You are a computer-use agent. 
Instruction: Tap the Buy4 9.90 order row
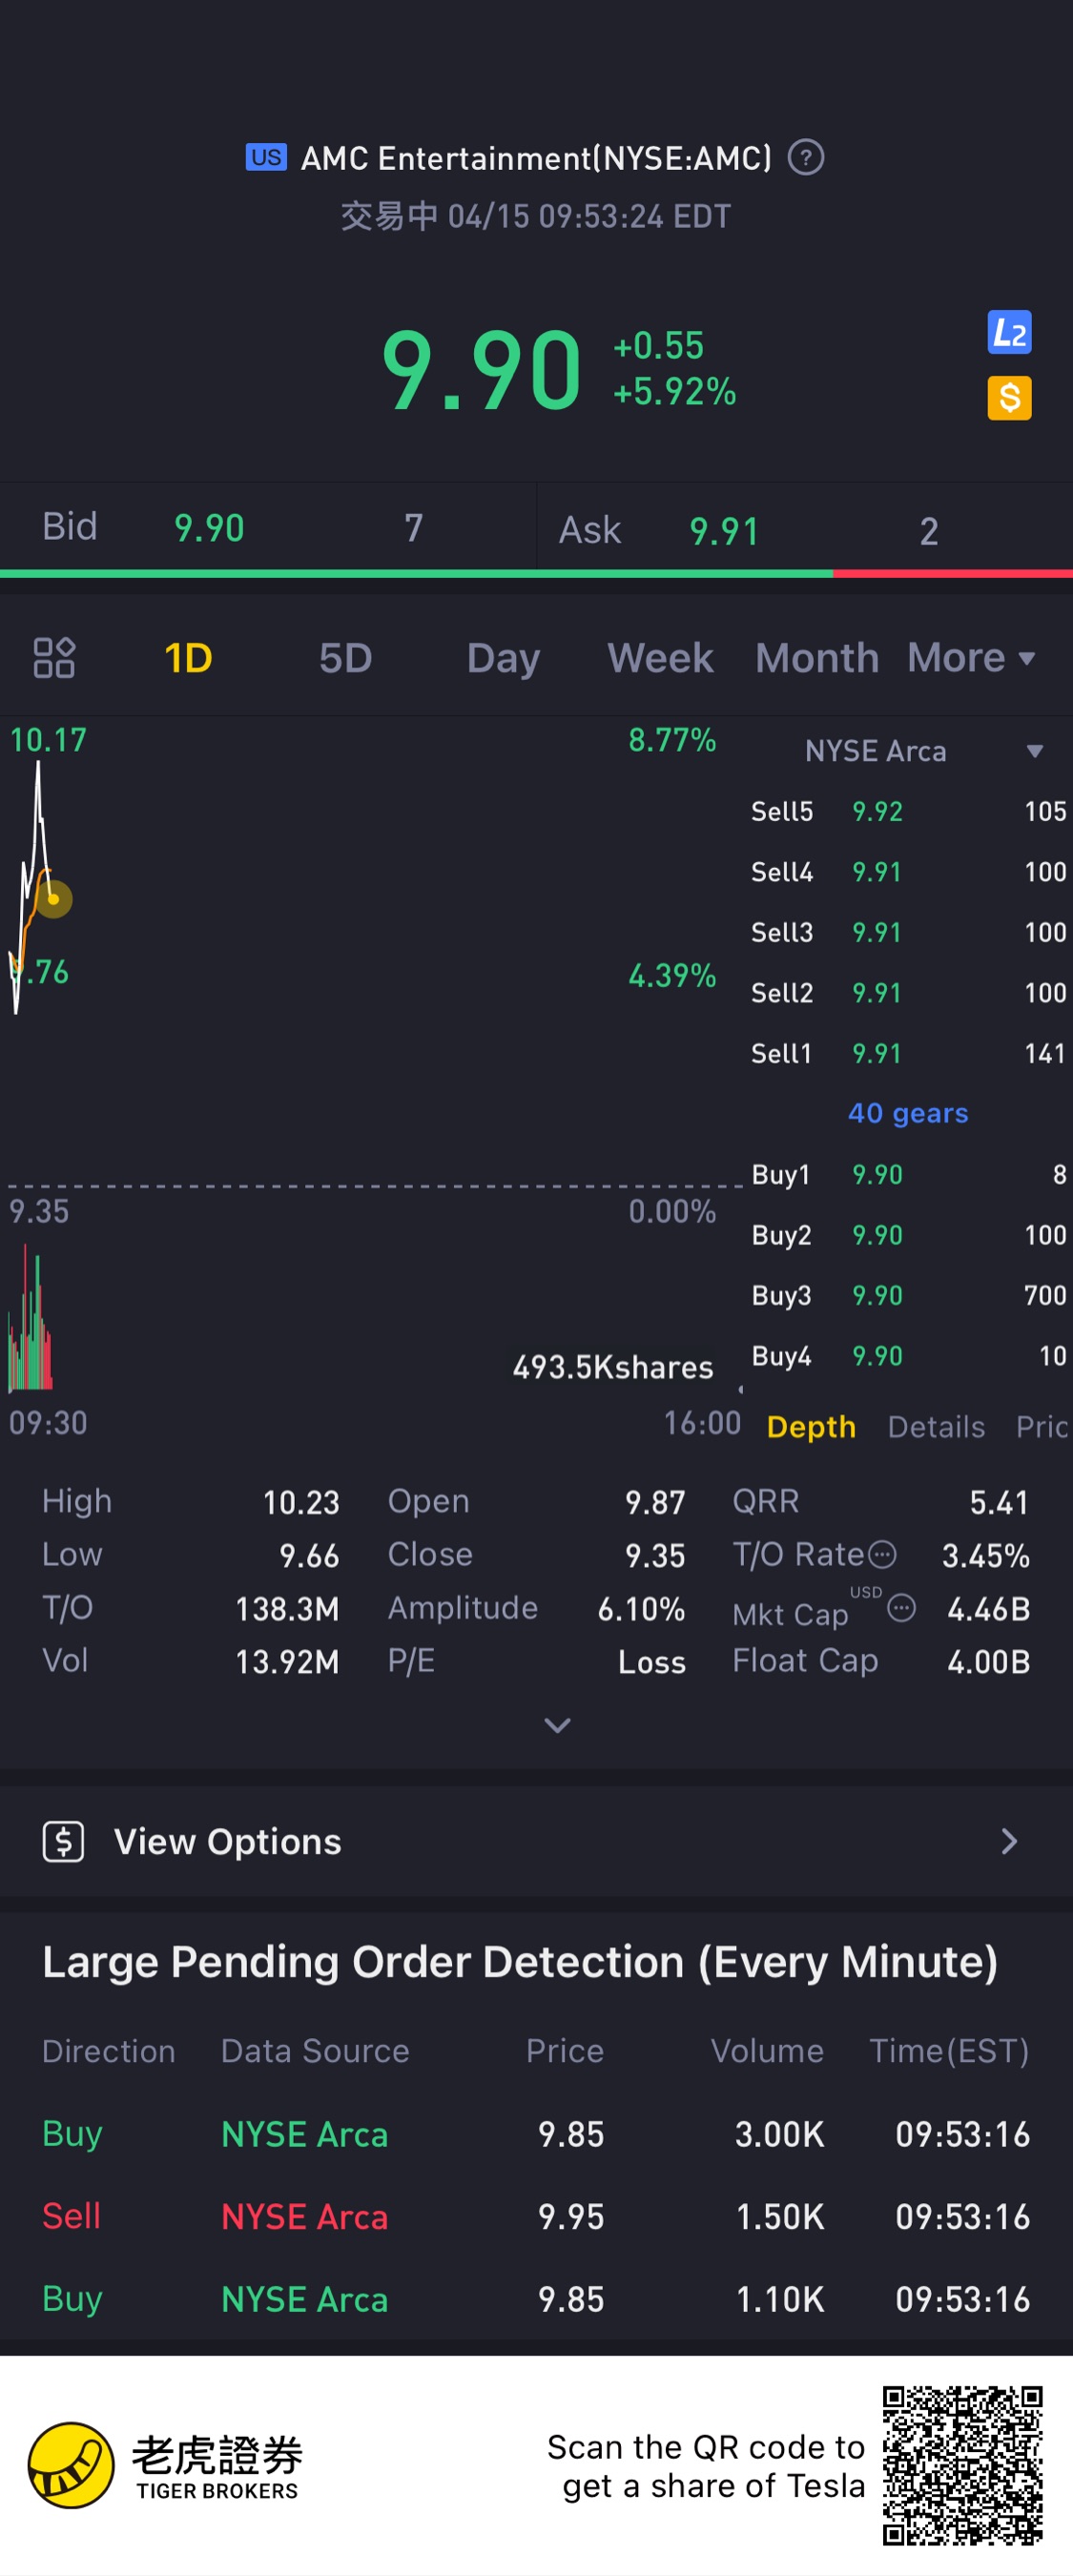point(908,1356)
